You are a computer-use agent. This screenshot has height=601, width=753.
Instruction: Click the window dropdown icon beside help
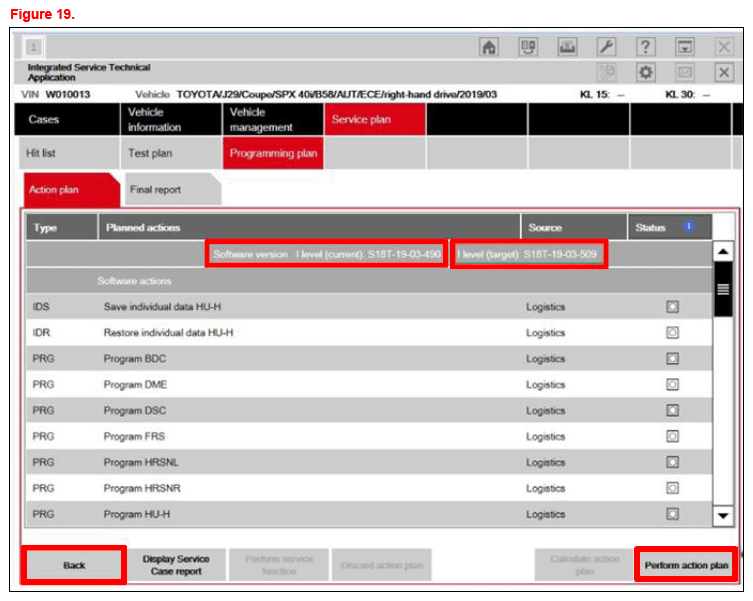point(685,47)
